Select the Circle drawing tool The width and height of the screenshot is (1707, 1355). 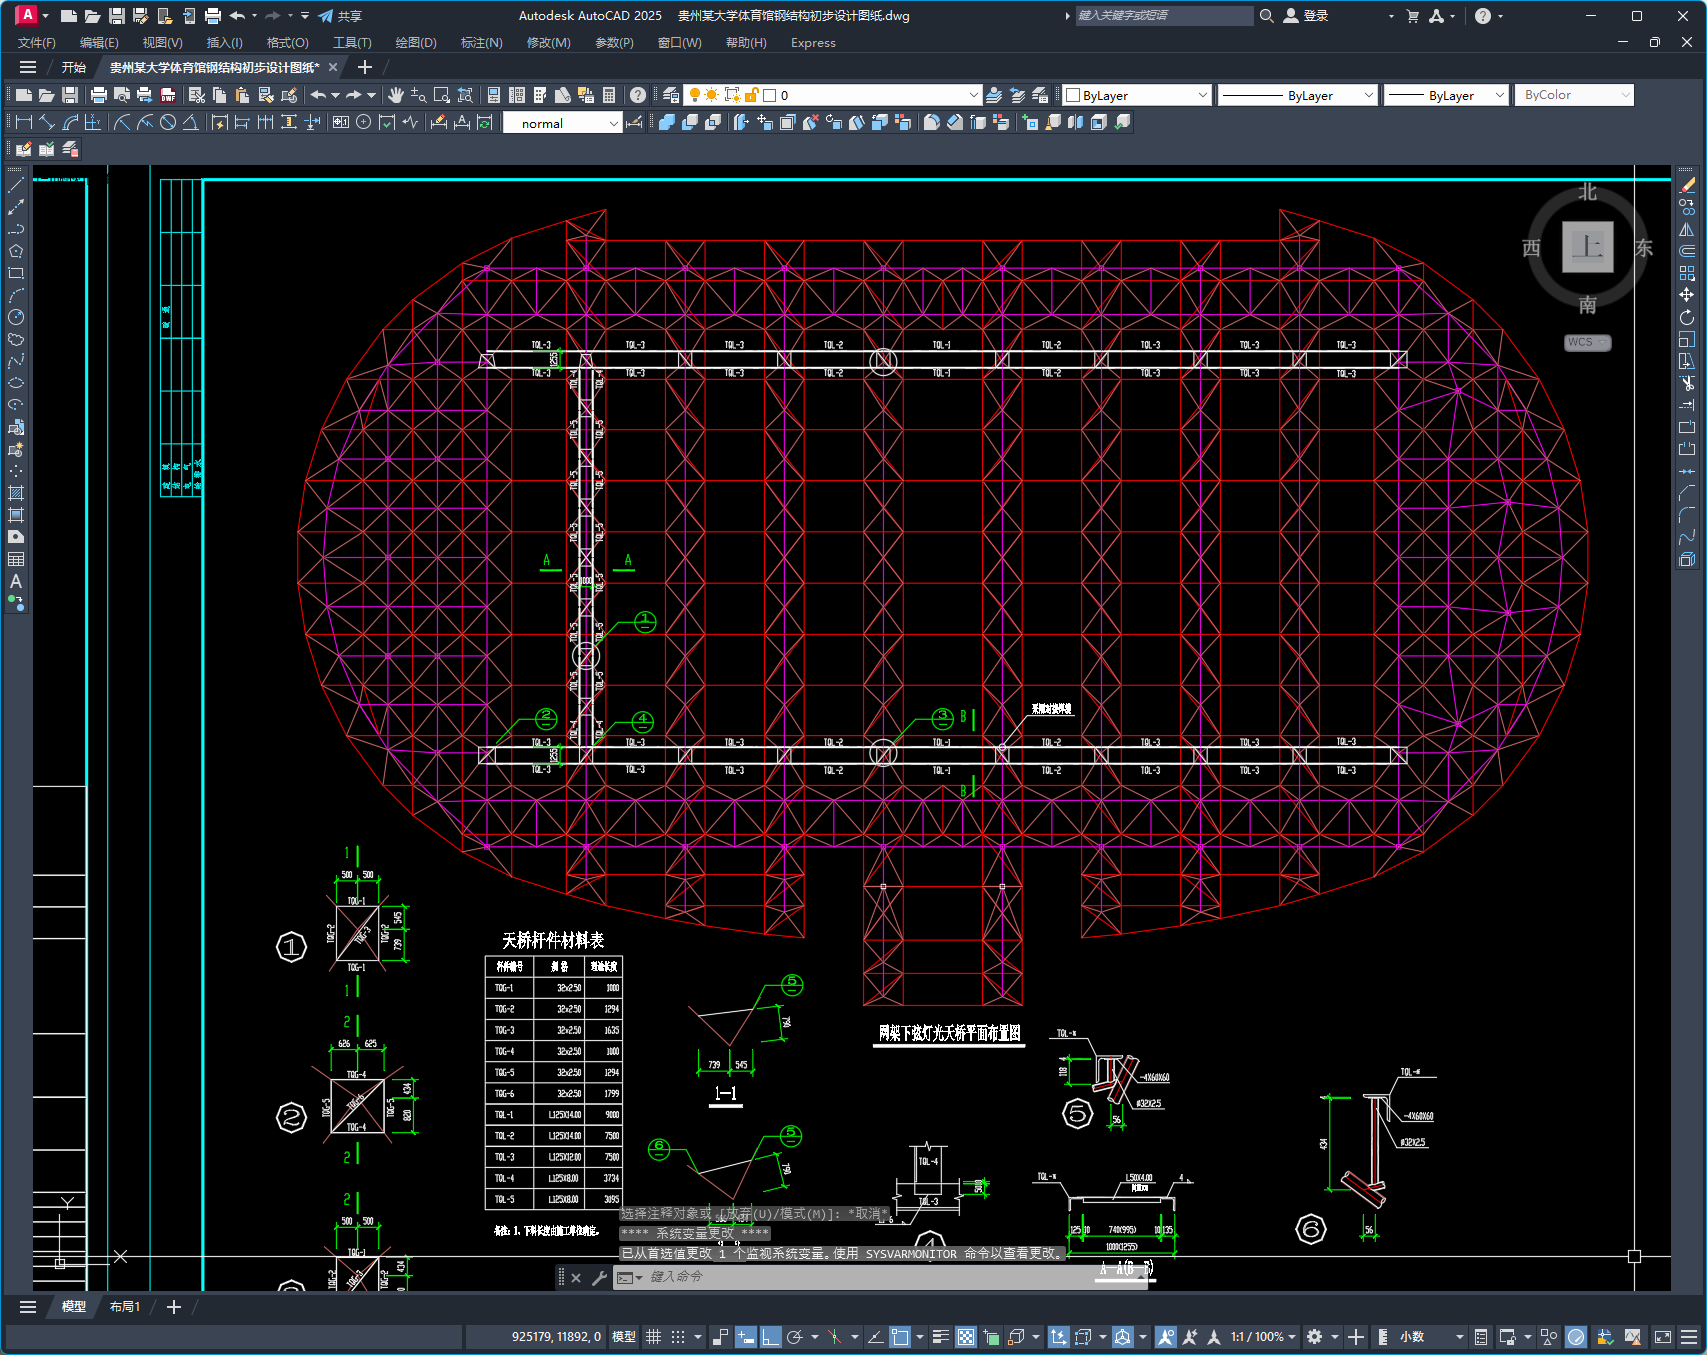pyautogui.click(x=16, y=317)
